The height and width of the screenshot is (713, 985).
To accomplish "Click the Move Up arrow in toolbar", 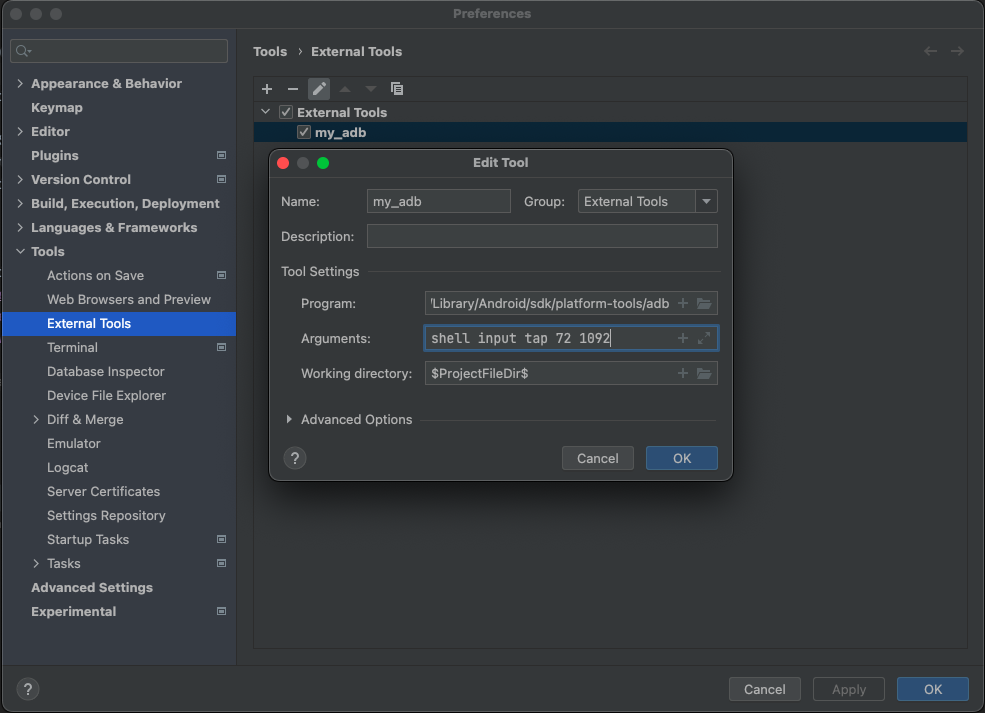I will pos(345,89).
